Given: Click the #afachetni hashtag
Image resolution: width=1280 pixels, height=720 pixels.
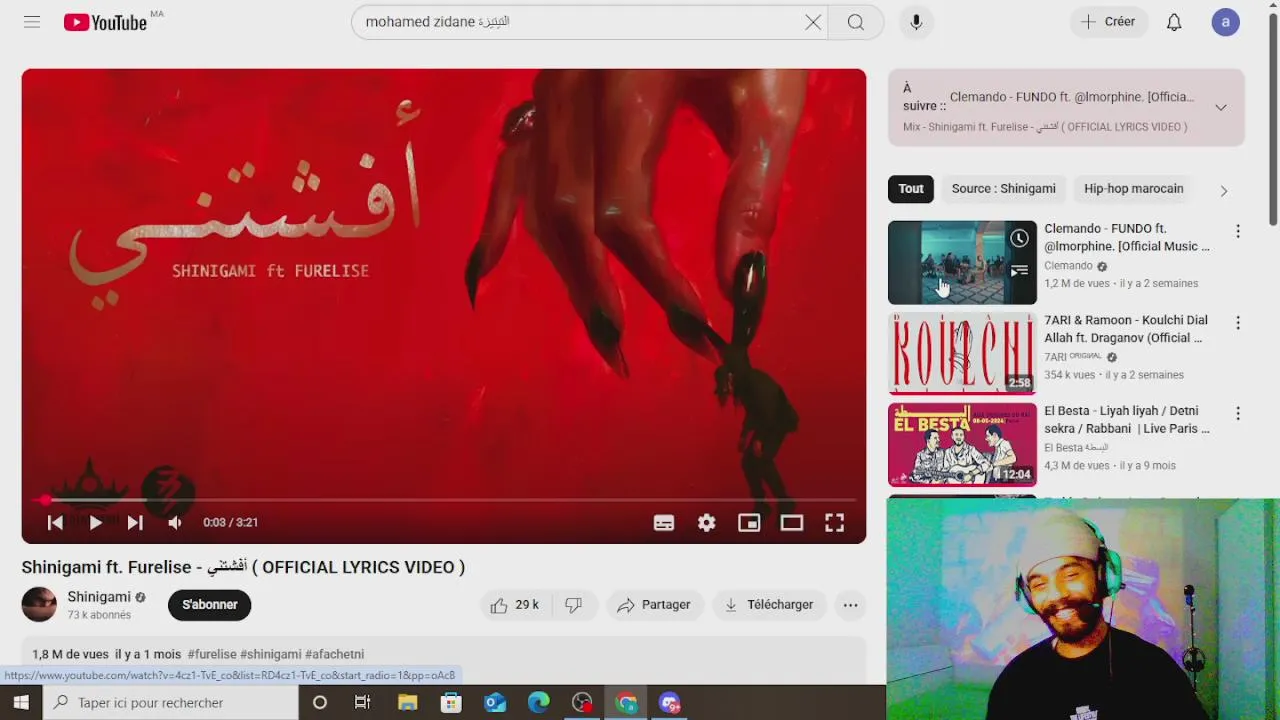Looking at the screenshot, I should 334,654.
